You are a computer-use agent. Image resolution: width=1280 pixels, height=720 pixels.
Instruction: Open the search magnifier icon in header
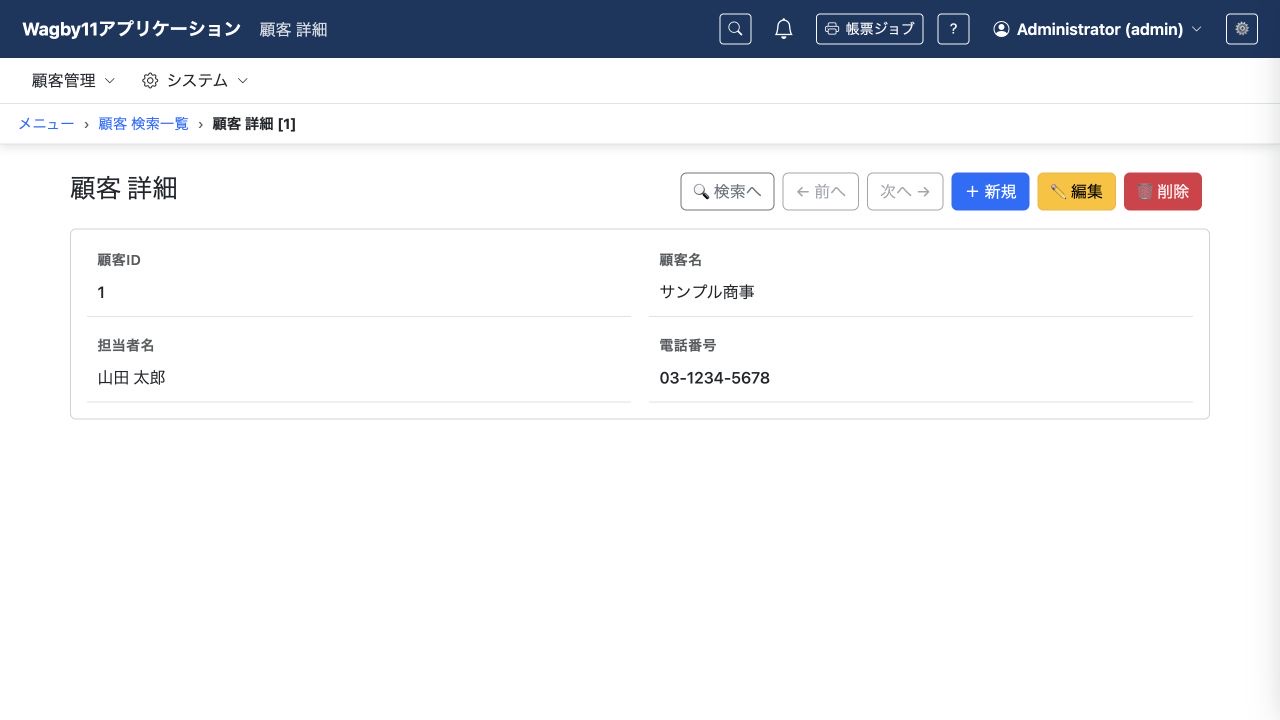(x=735, y=29)
